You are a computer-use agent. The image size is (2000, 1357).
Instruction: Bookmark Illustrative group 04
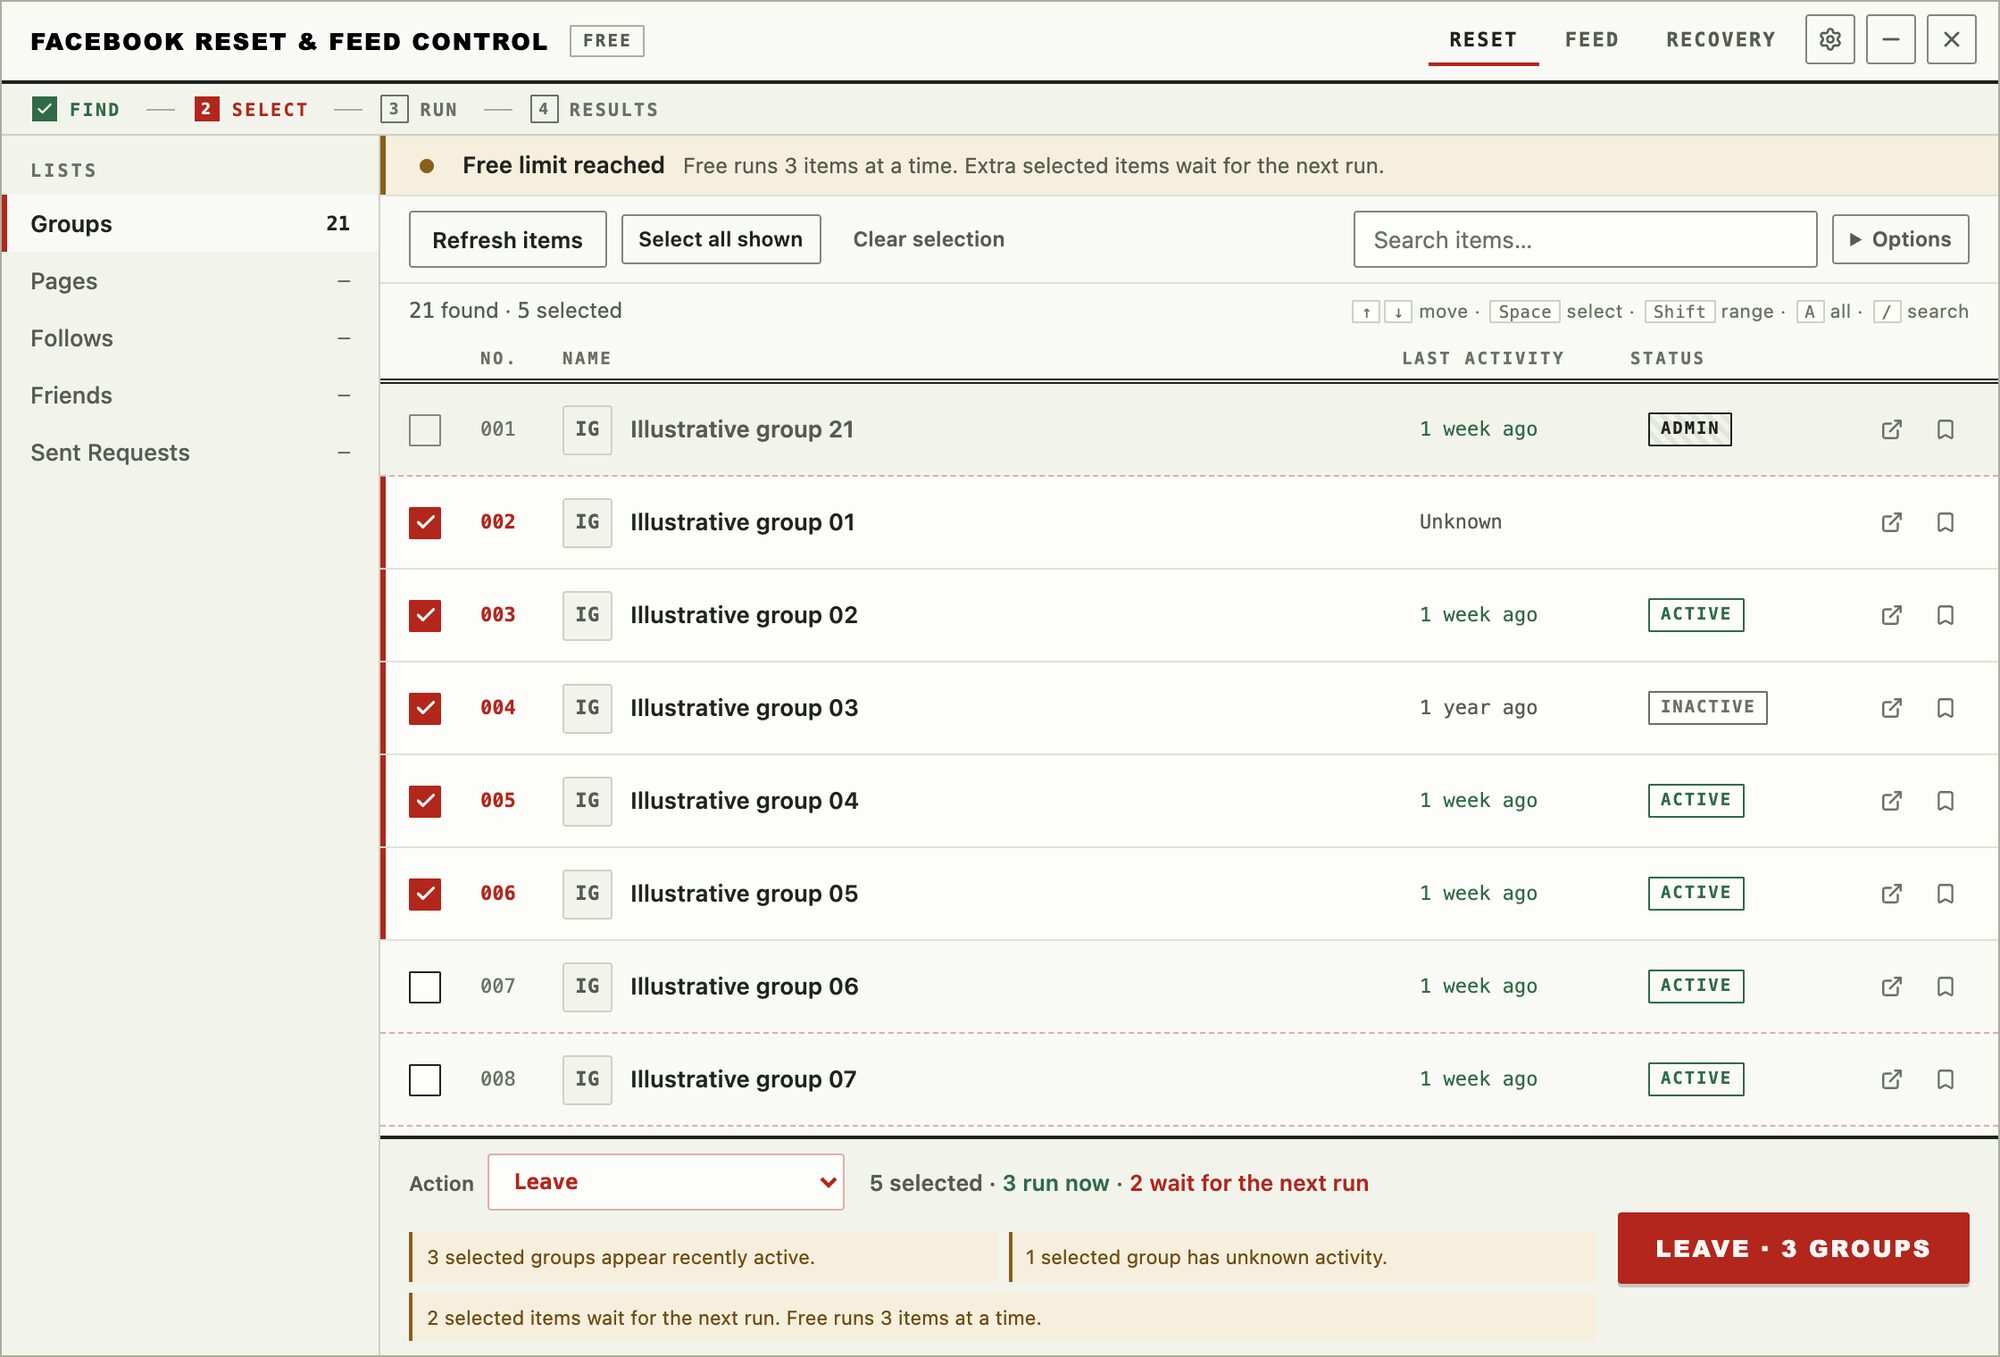pyautogui.click(x=1945, y=801)
